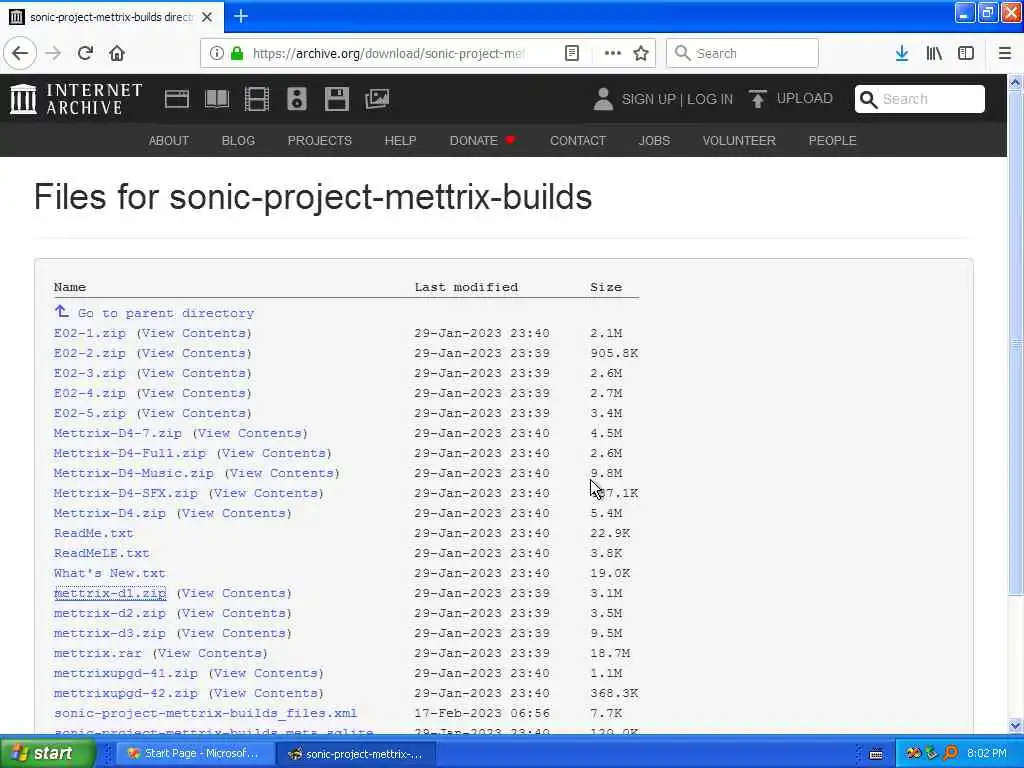Bookmark this page with the star icon
Viewport: 1024px width, 768px height.
[x=641, y=53]
